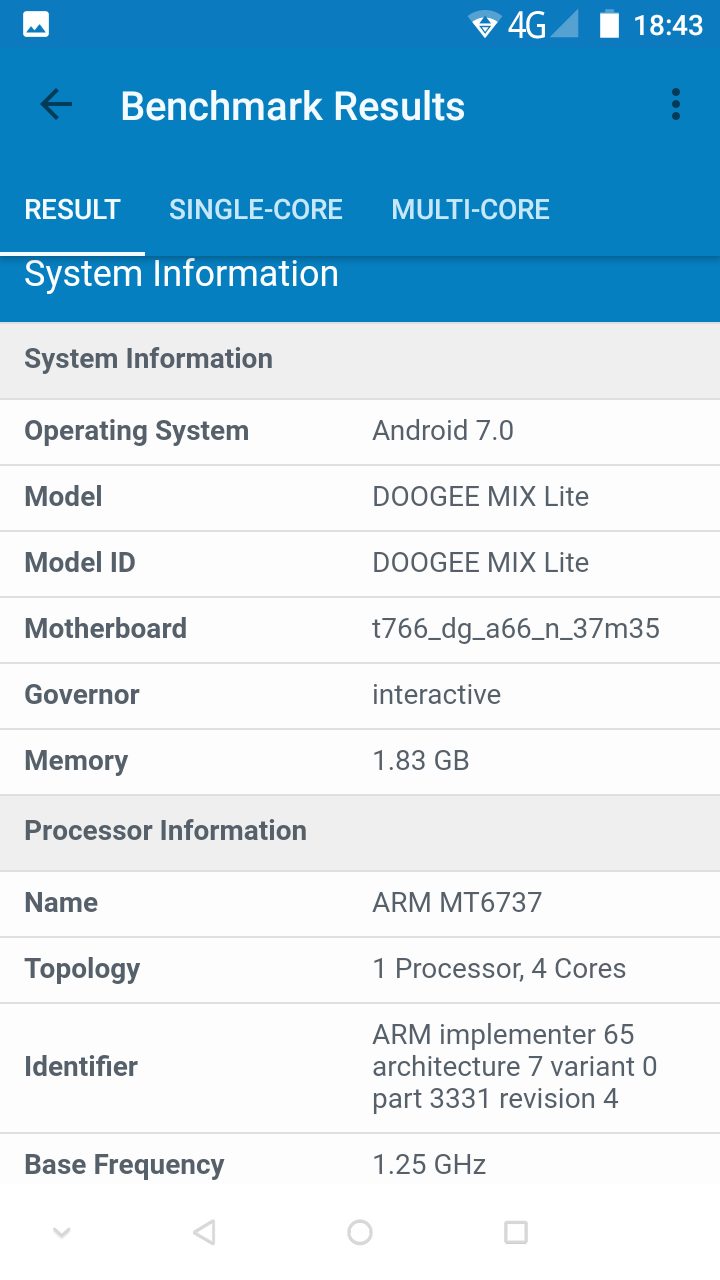The width and height of the screenshot is (720, 1280).
Task: Tap the Wi-Fi status icon
Action: pos(484,25)
